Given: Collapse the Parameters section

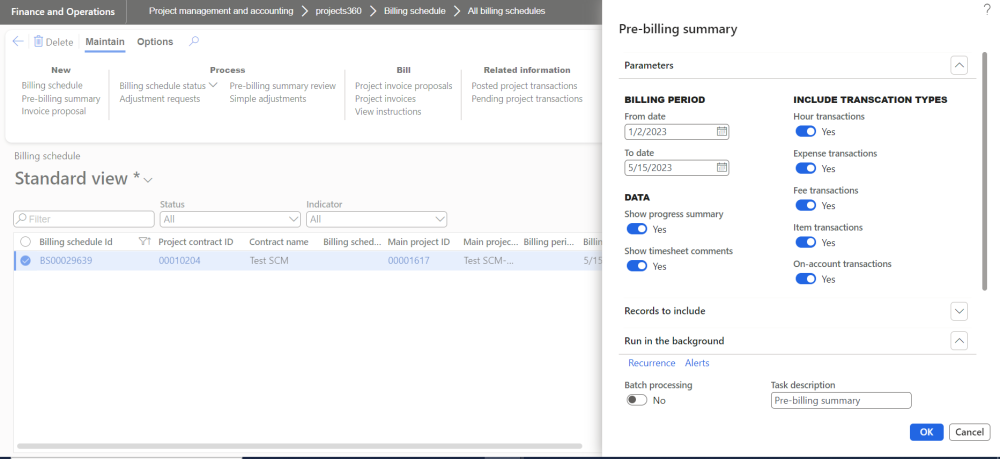Looking at the screenshot, I should pyautogui.click(x=959, y=65).
